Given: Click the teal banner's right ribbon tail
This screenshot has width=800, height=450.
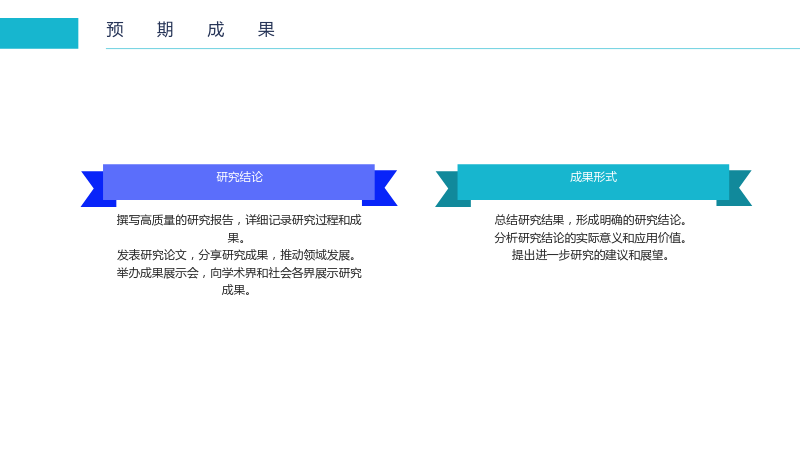Looking at the screenshot, I should point(737,188).
